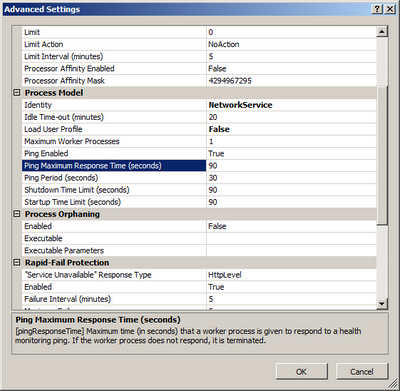Click the empty Executable value field
400x391 pixels.
[x=291, y=238]
